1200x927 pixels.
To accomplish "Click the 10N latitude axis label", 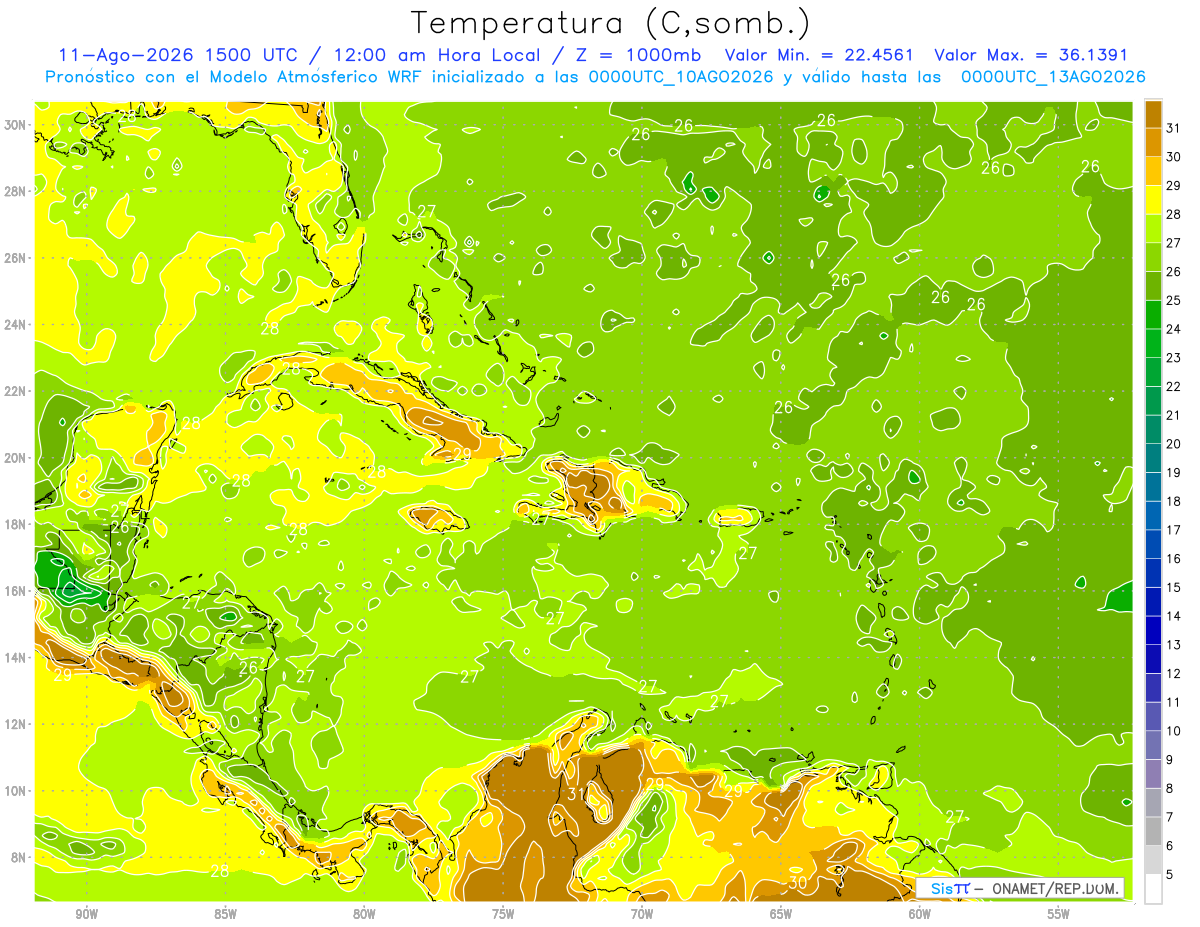I will point(16,790).
